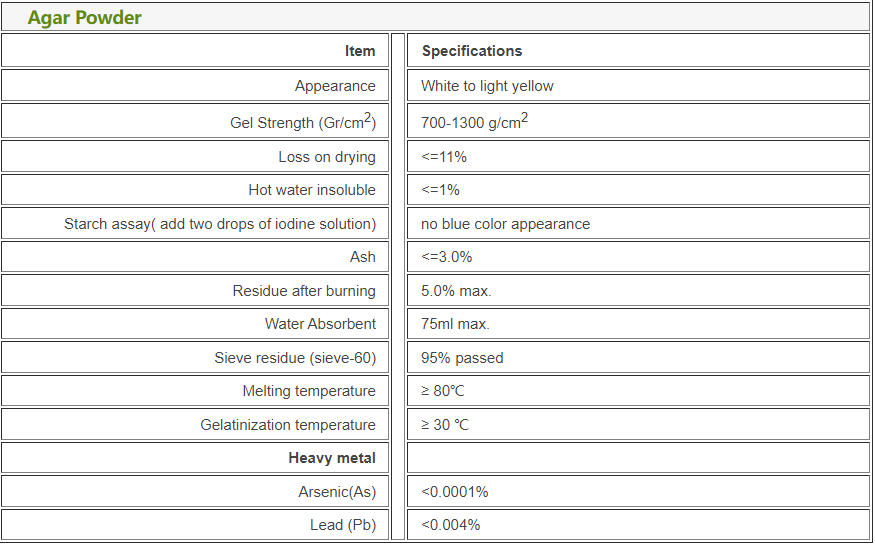Select the 'Item' column header
875x546 pixels.
pyautogui.click(x=360, y=51)
